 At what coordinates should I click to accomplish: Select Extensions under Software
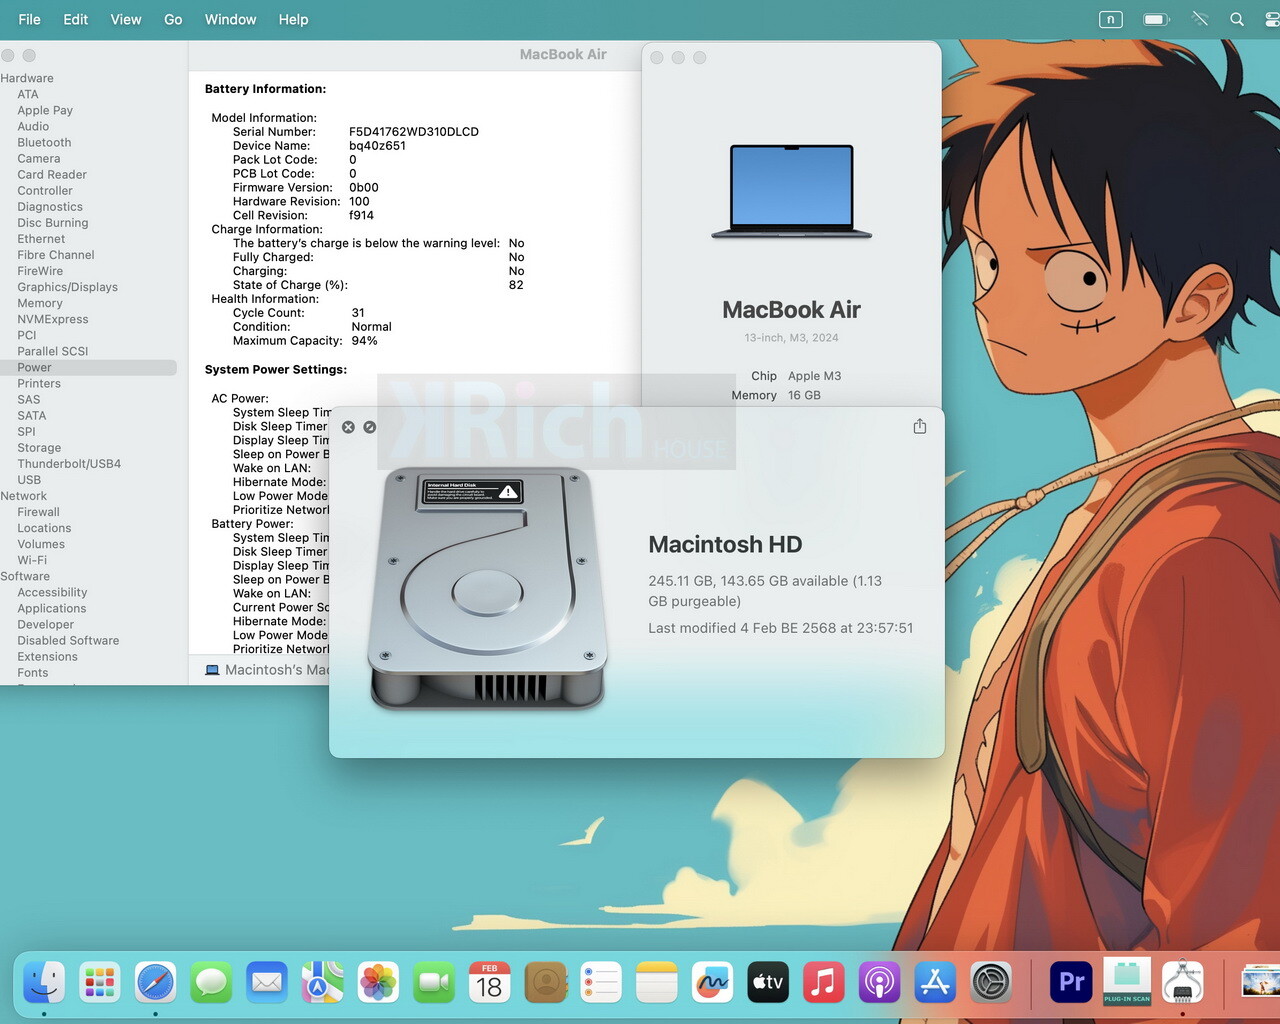coord(47,656)
